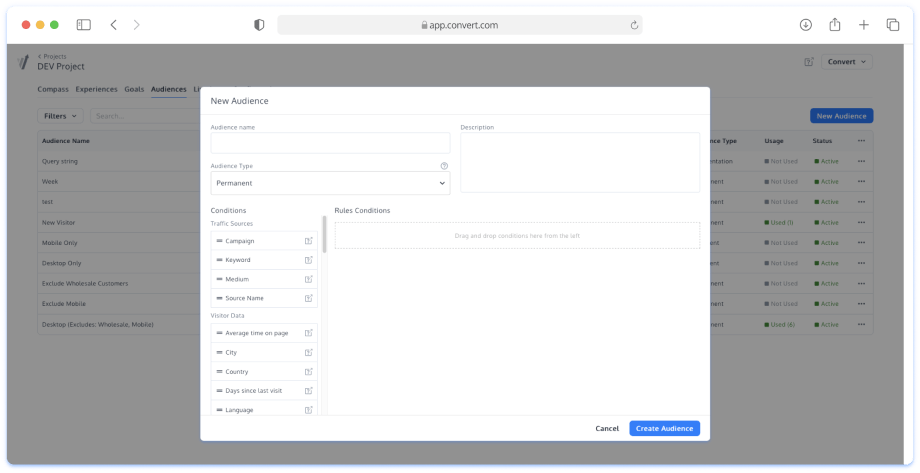Reload the page using the address bar icon
920x473 pixels.
634,25
